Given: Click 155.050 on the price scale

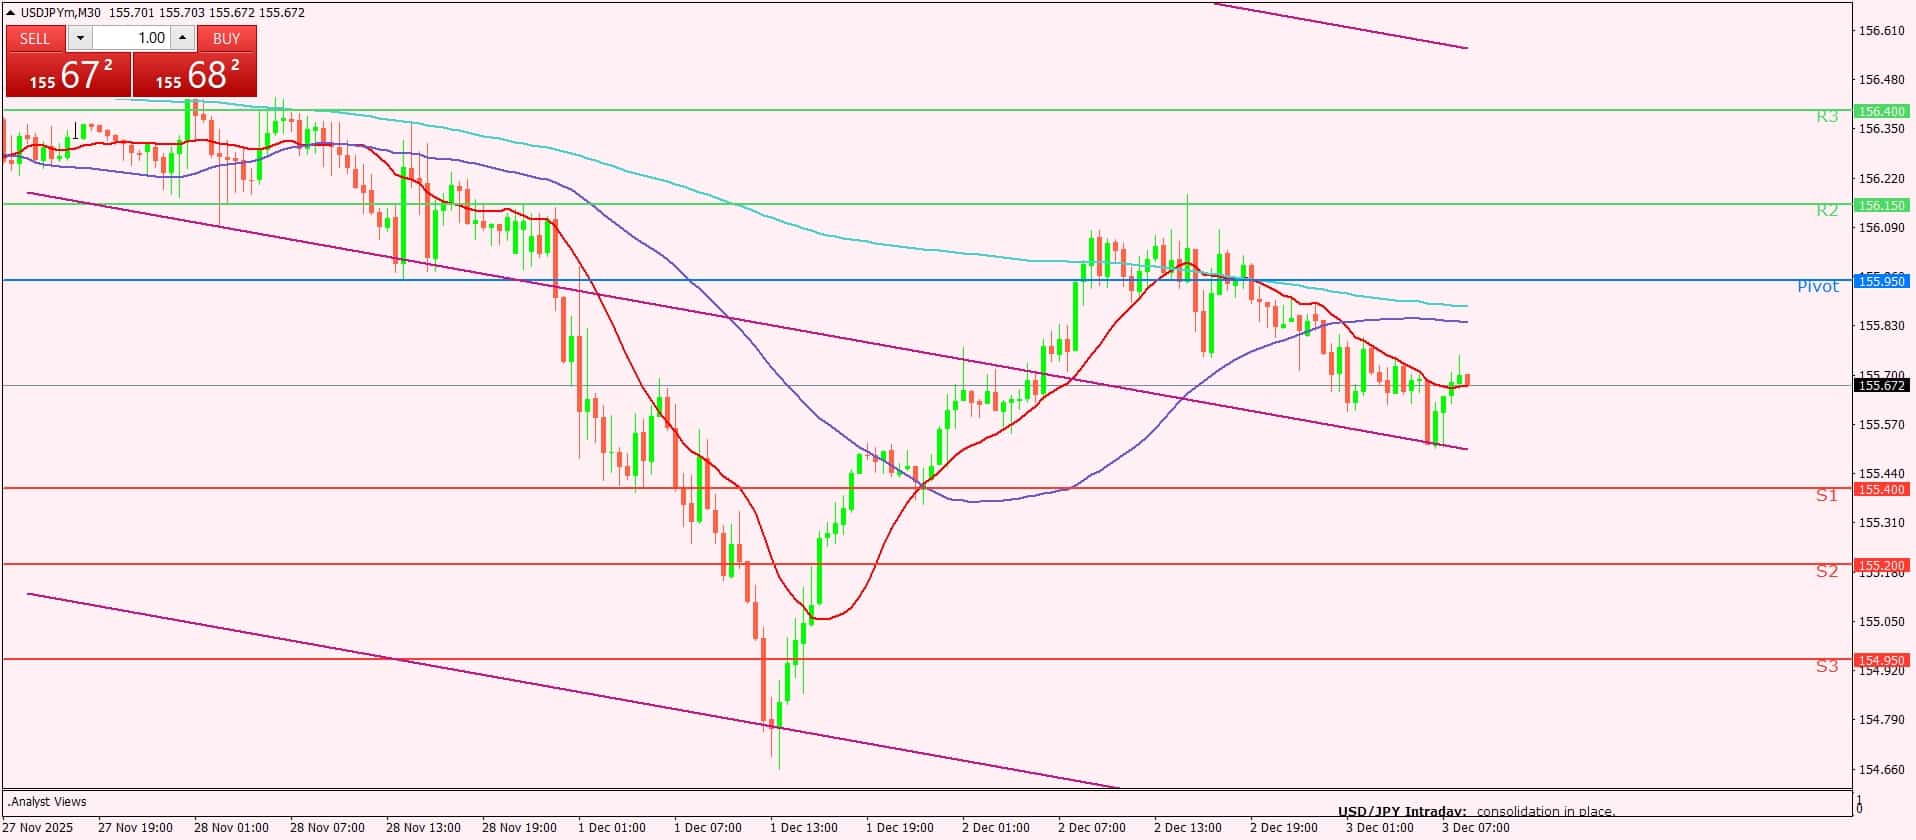Looking at the screenshot, I should (1881, 622).
